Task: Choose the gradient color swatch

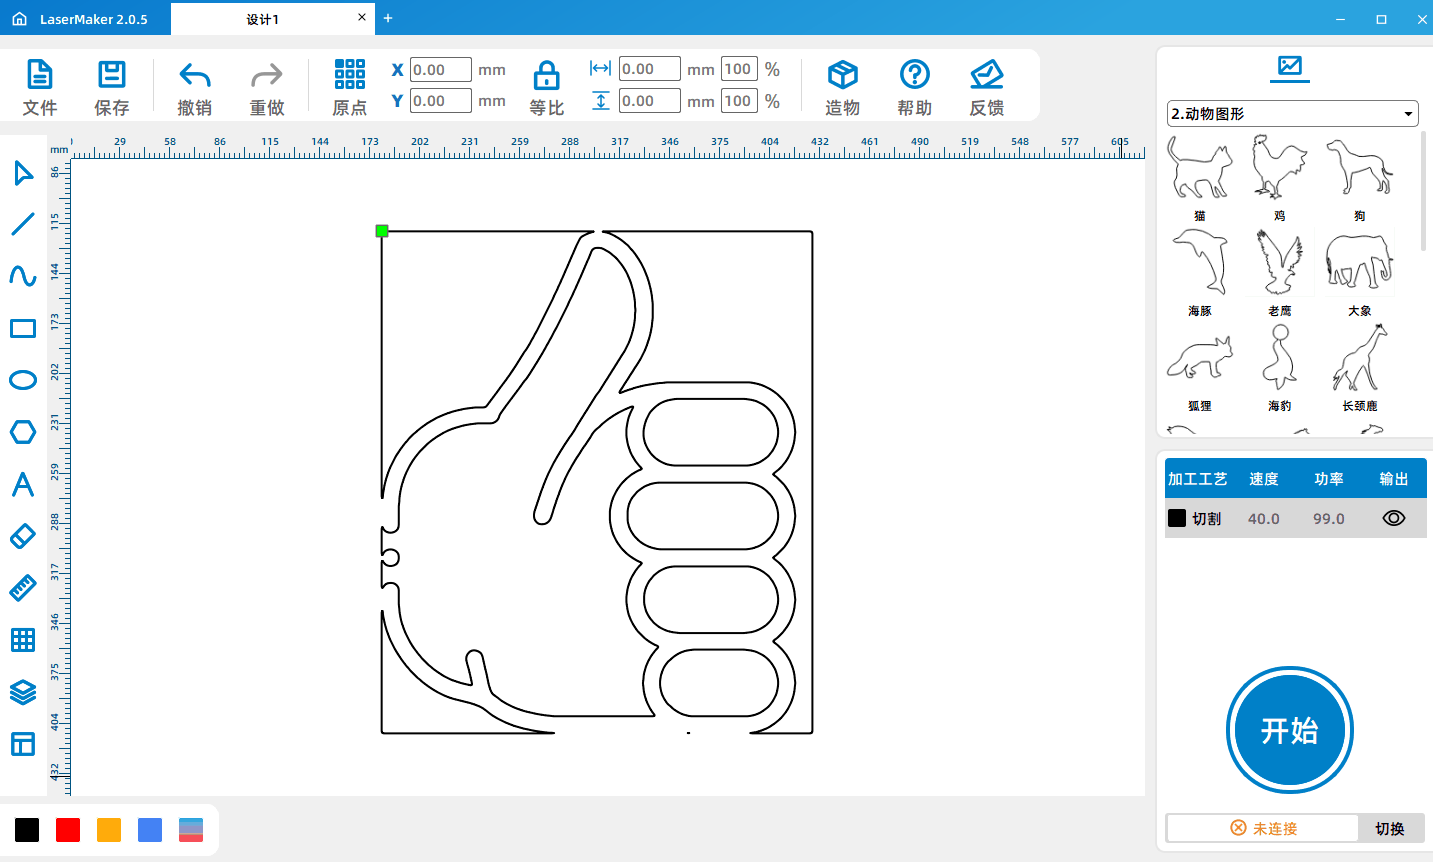Action: pos(191,829)
